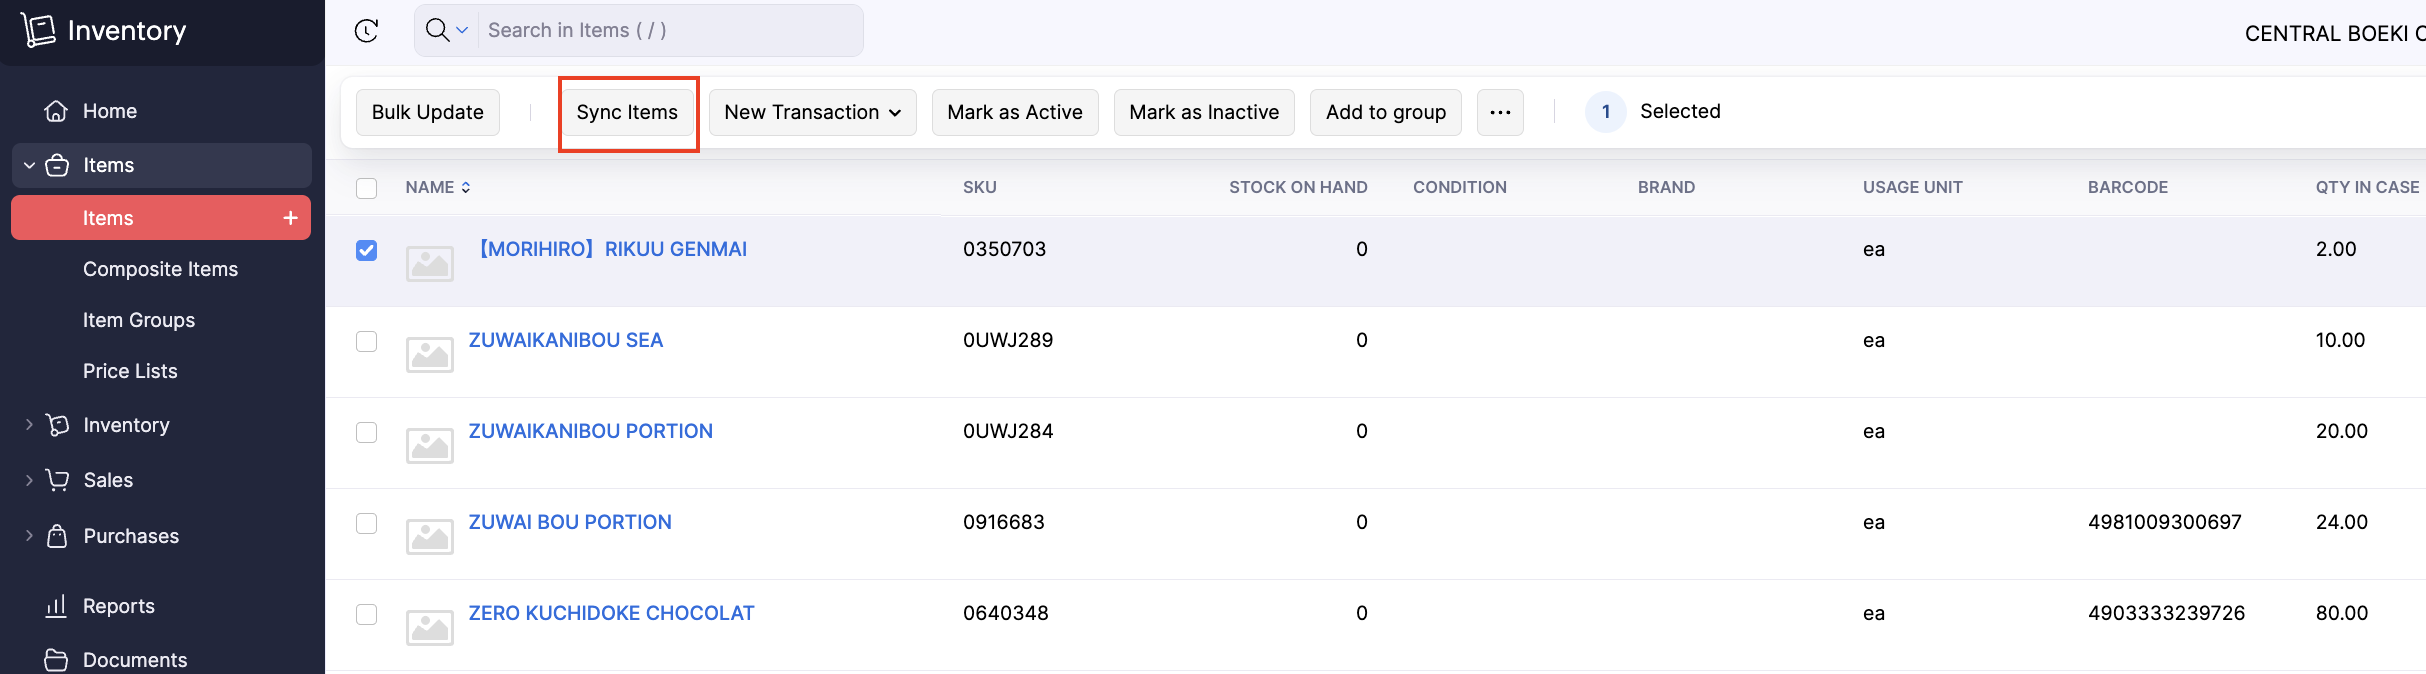Expand the Sales section chevron

[29, 480]
